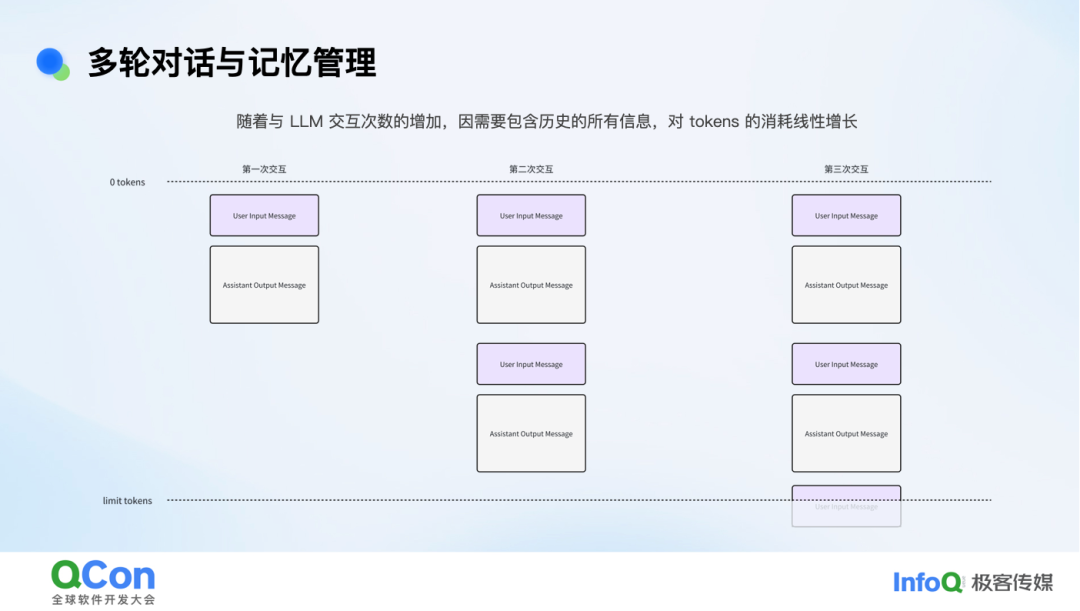Select the upper Assistant Output Message box under 第二次交互
The height and width of the screenshot is (611, 1080).
pyautogui.click(x=531, y=285)
